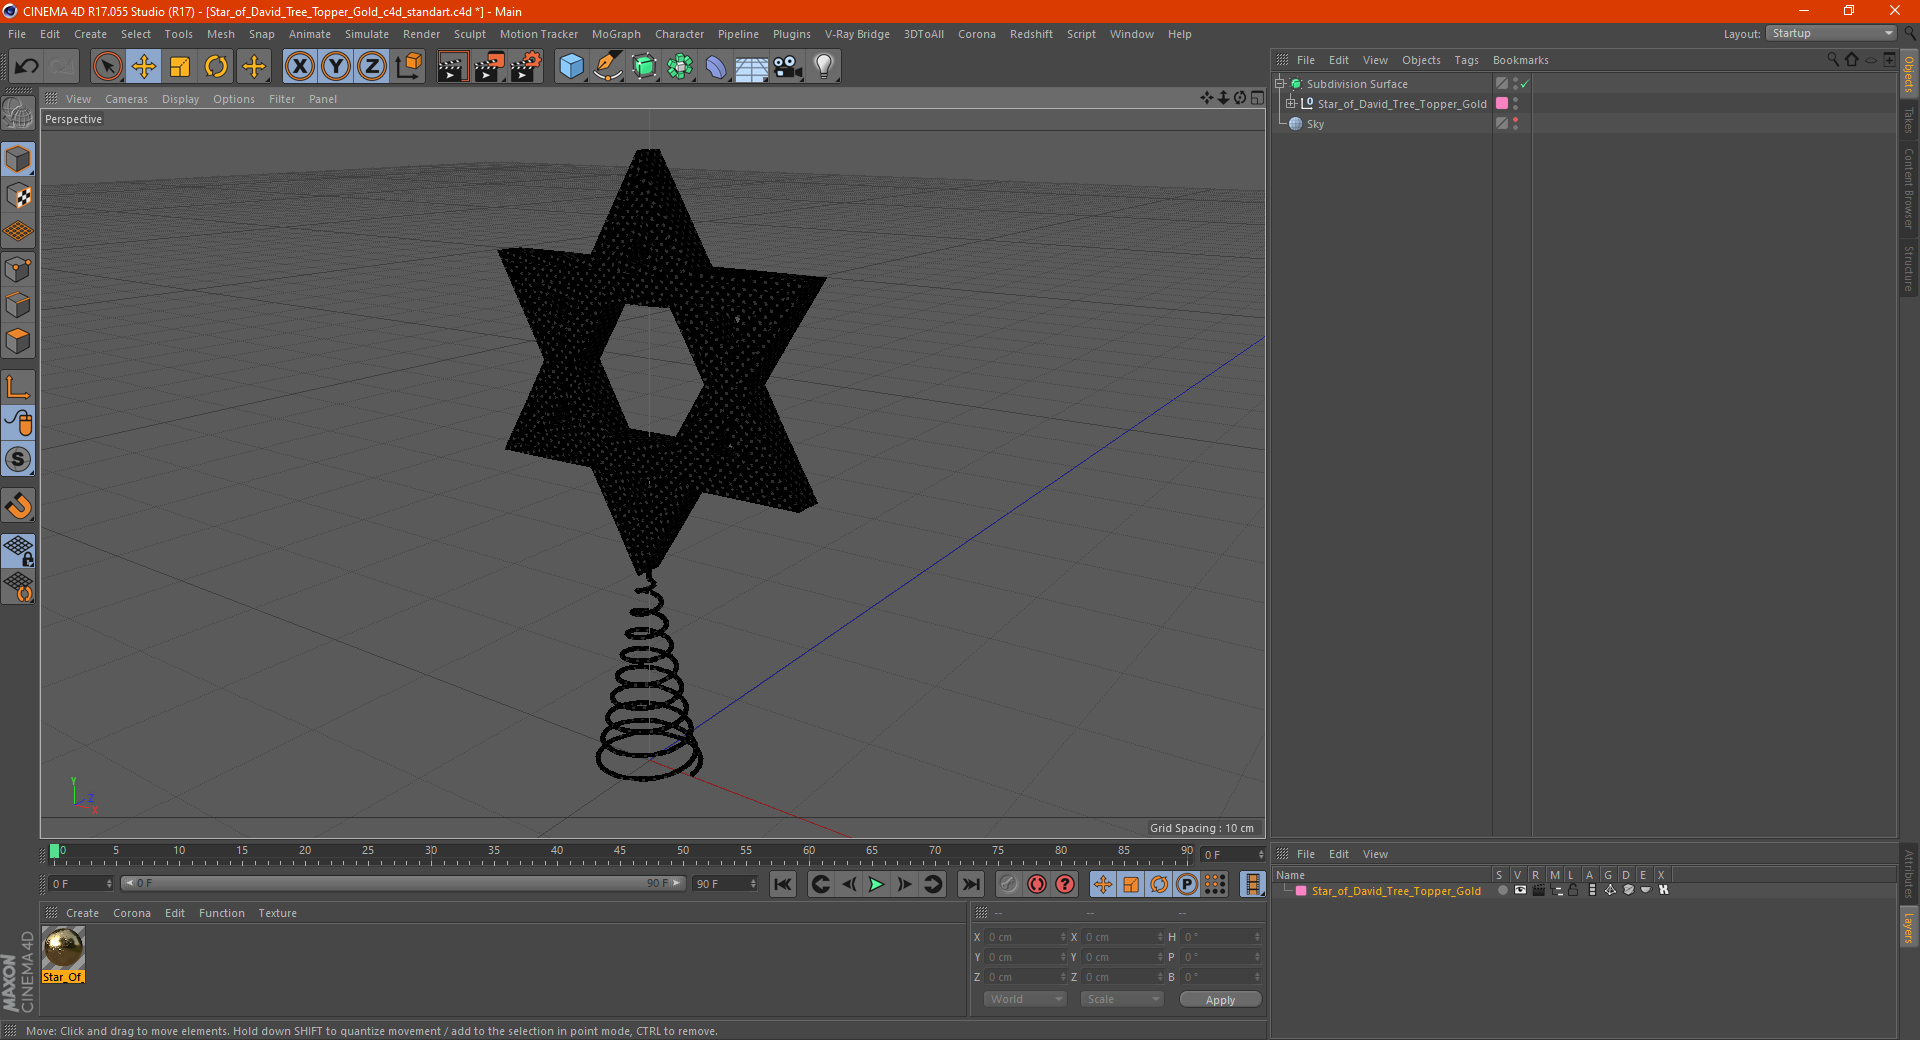Activate the Move tool in toolbar
1920x1040 pixels.
144,67
